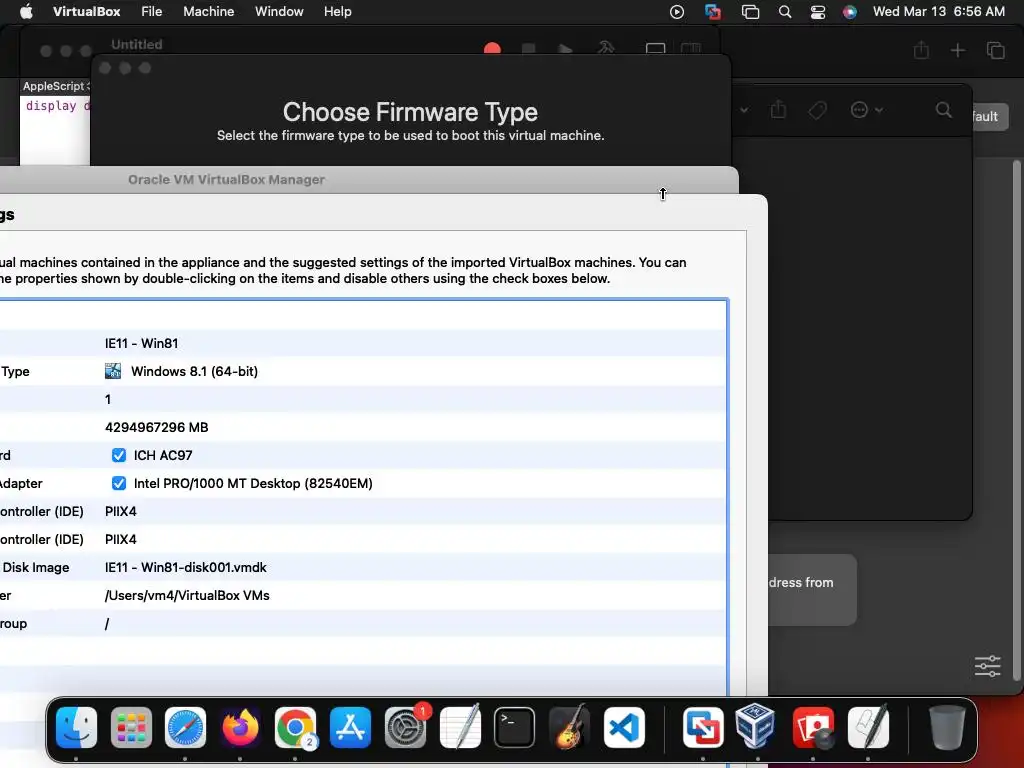1024x768 pixels.
Task: Open the ellipsis action menu dropdown
Action: tap(866, 110)
